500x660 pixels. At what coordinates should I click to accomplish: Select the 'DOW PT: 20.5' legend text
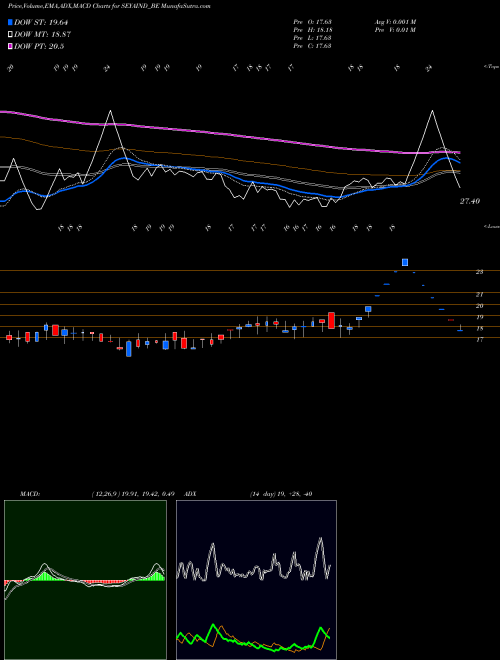39,46
